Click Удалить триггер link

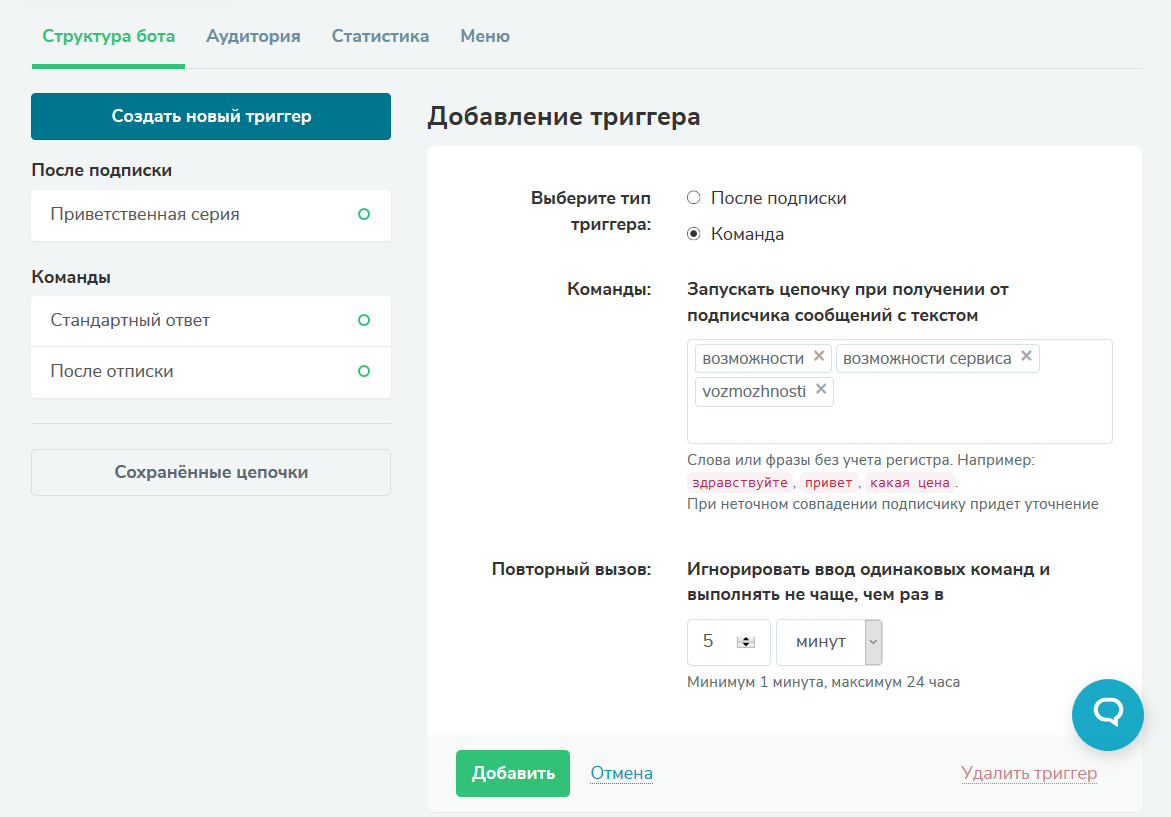[x=1029, y=773]
